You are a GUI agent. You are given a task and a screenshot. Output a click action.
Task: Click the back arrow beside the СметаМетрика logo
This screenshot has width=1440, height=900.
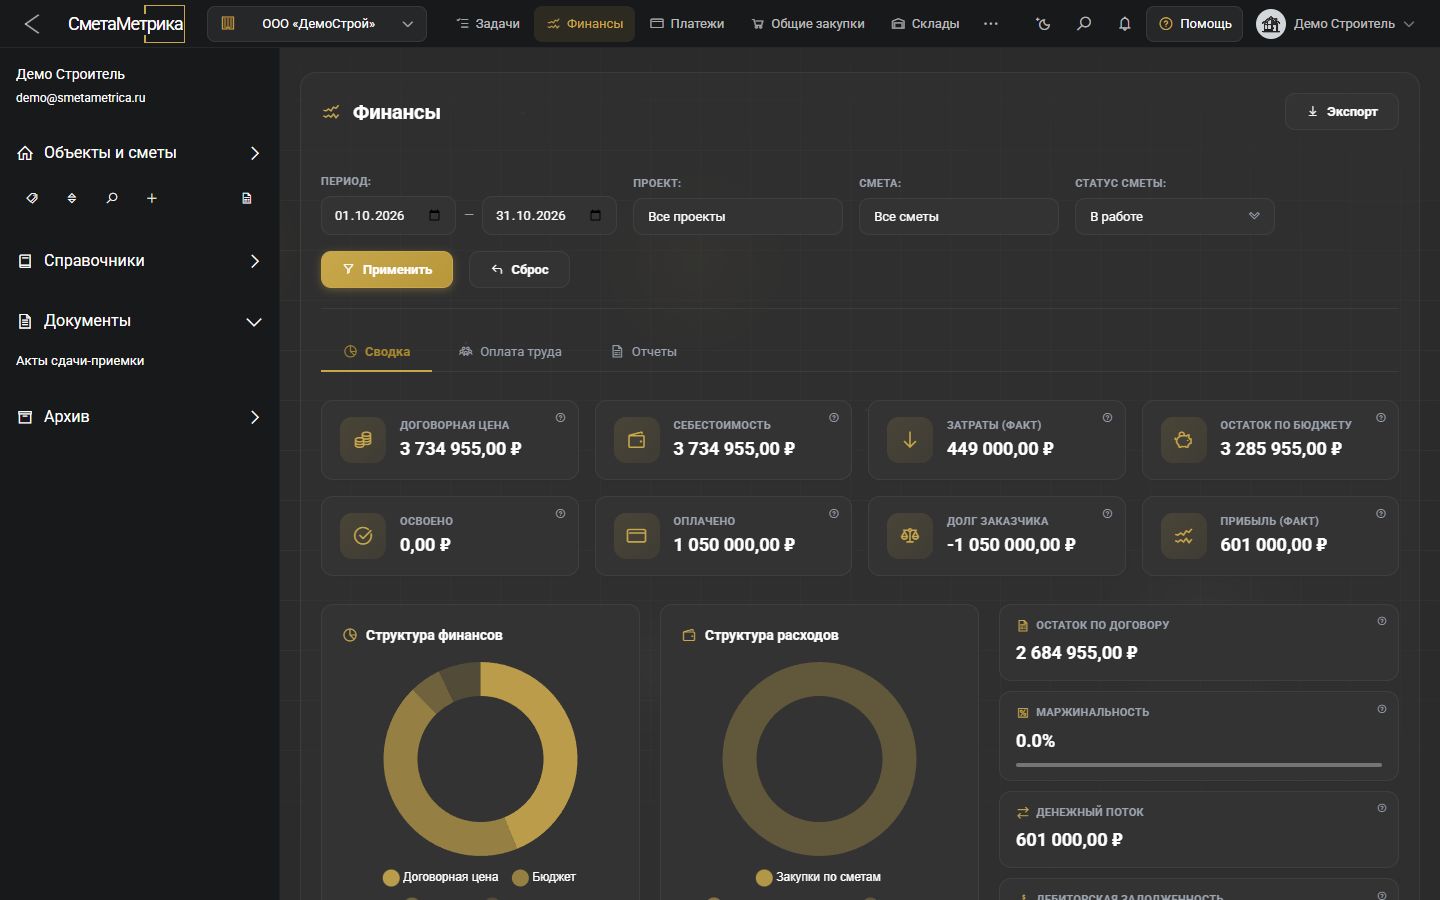(x=32, y=24)
